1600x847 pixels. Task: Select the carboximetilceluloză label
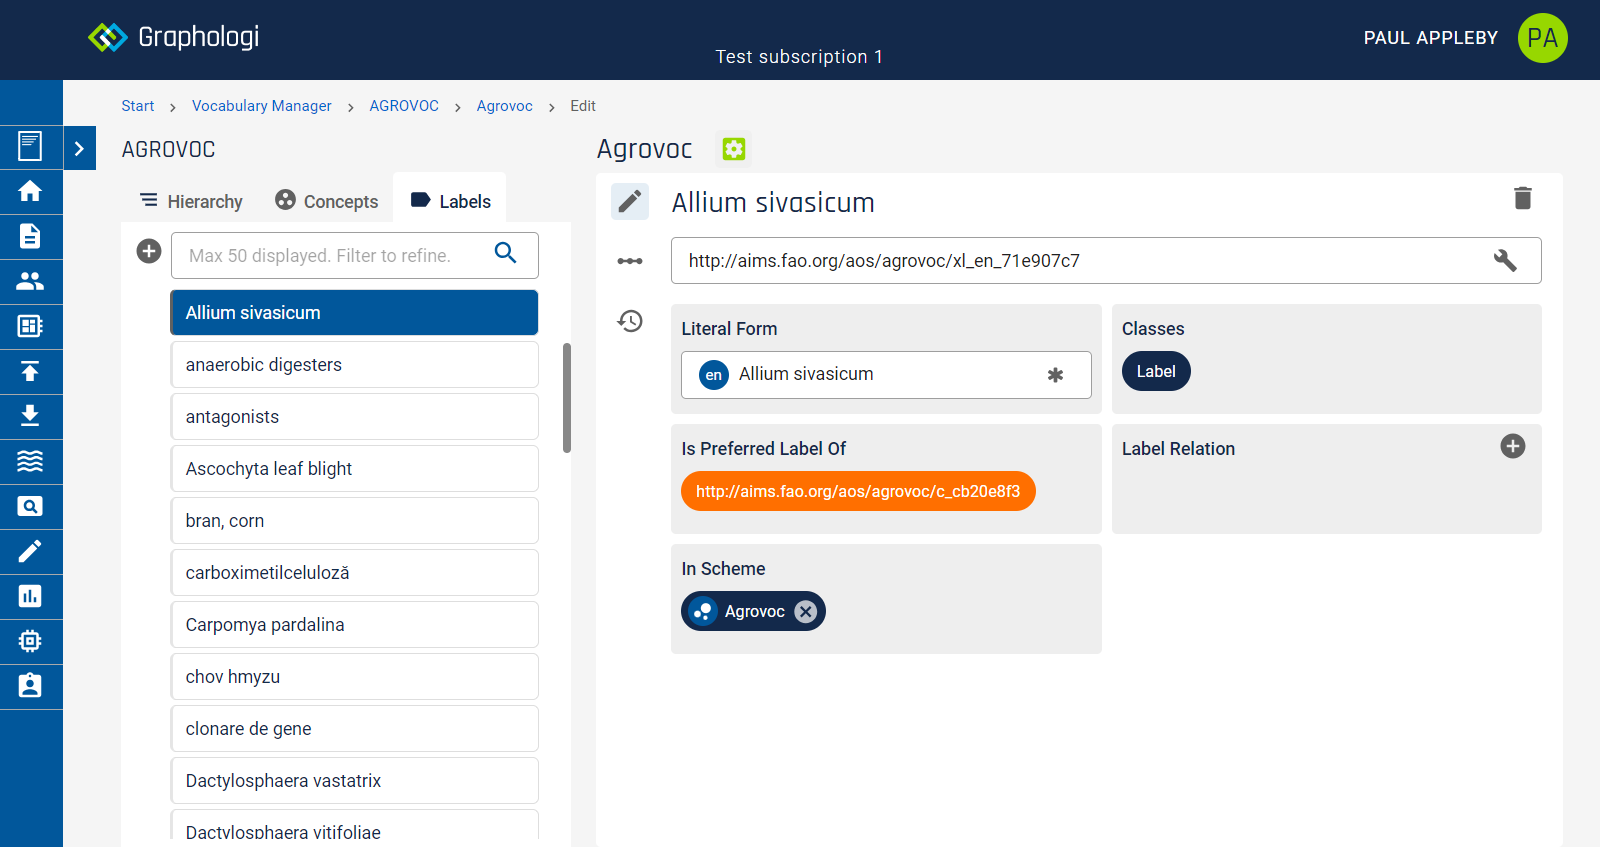[354, 573]
